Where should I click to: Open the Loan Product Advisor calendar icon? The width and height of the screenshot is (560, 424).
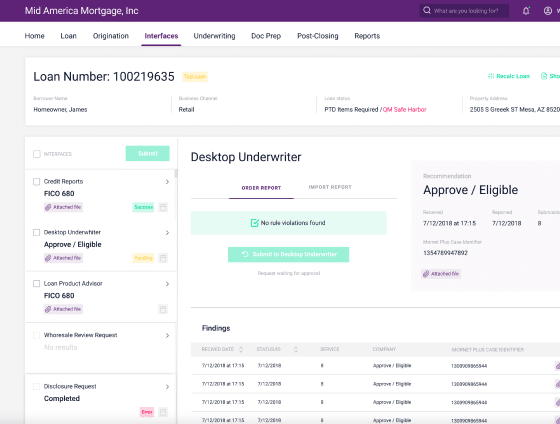coord(163,309)
